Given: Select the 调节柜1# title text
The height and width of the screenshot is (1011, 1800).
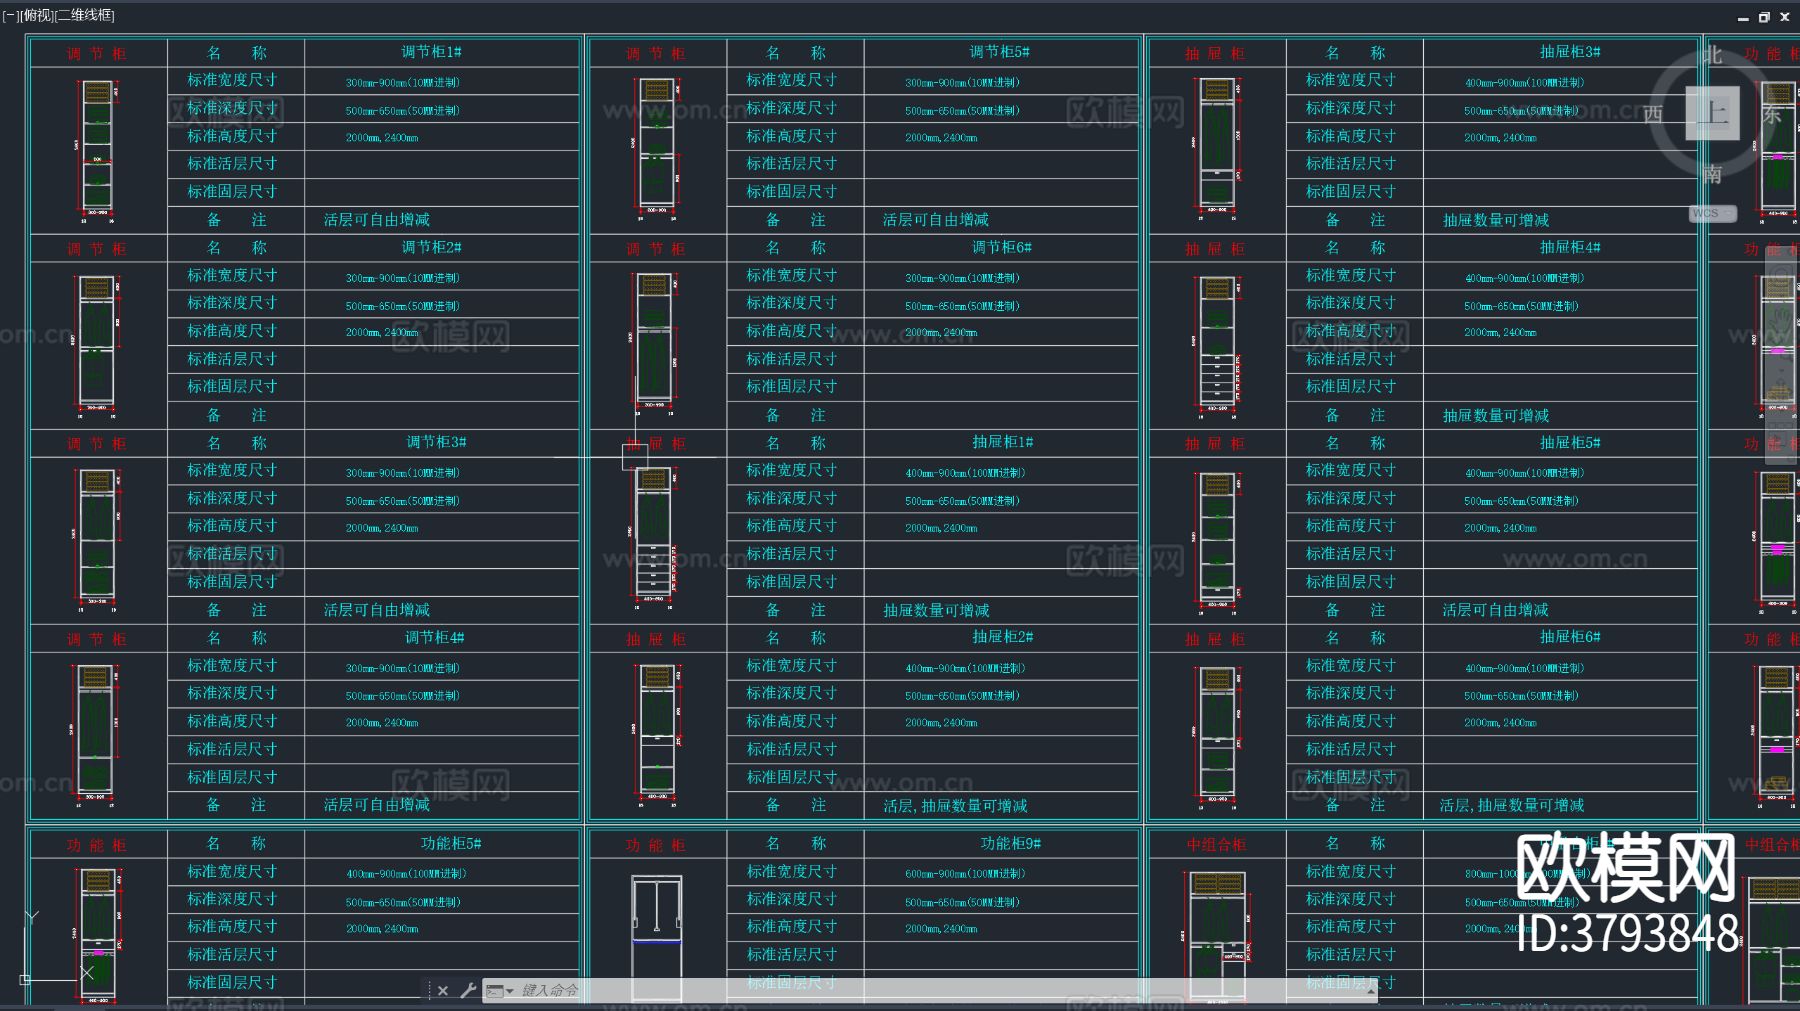Looking at the screenshot, I should click(x=431, y=52).
